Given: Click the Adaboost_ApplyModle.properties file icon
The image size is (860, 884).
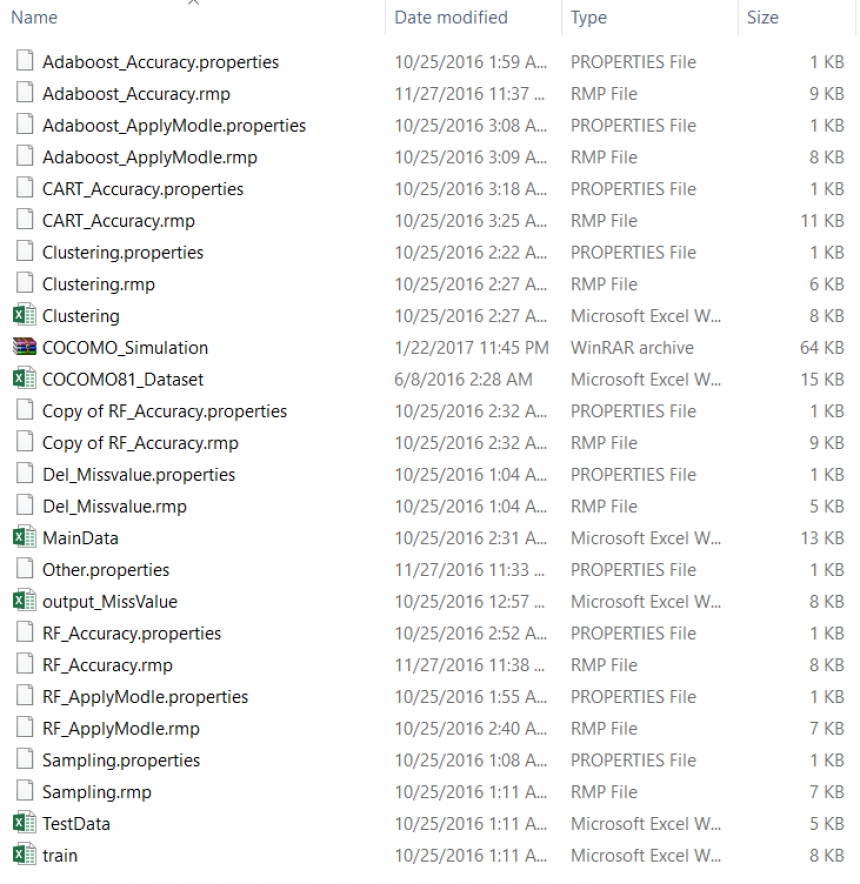Looking at the screenshot, I should pyautogui.click(x=24, y=123).
